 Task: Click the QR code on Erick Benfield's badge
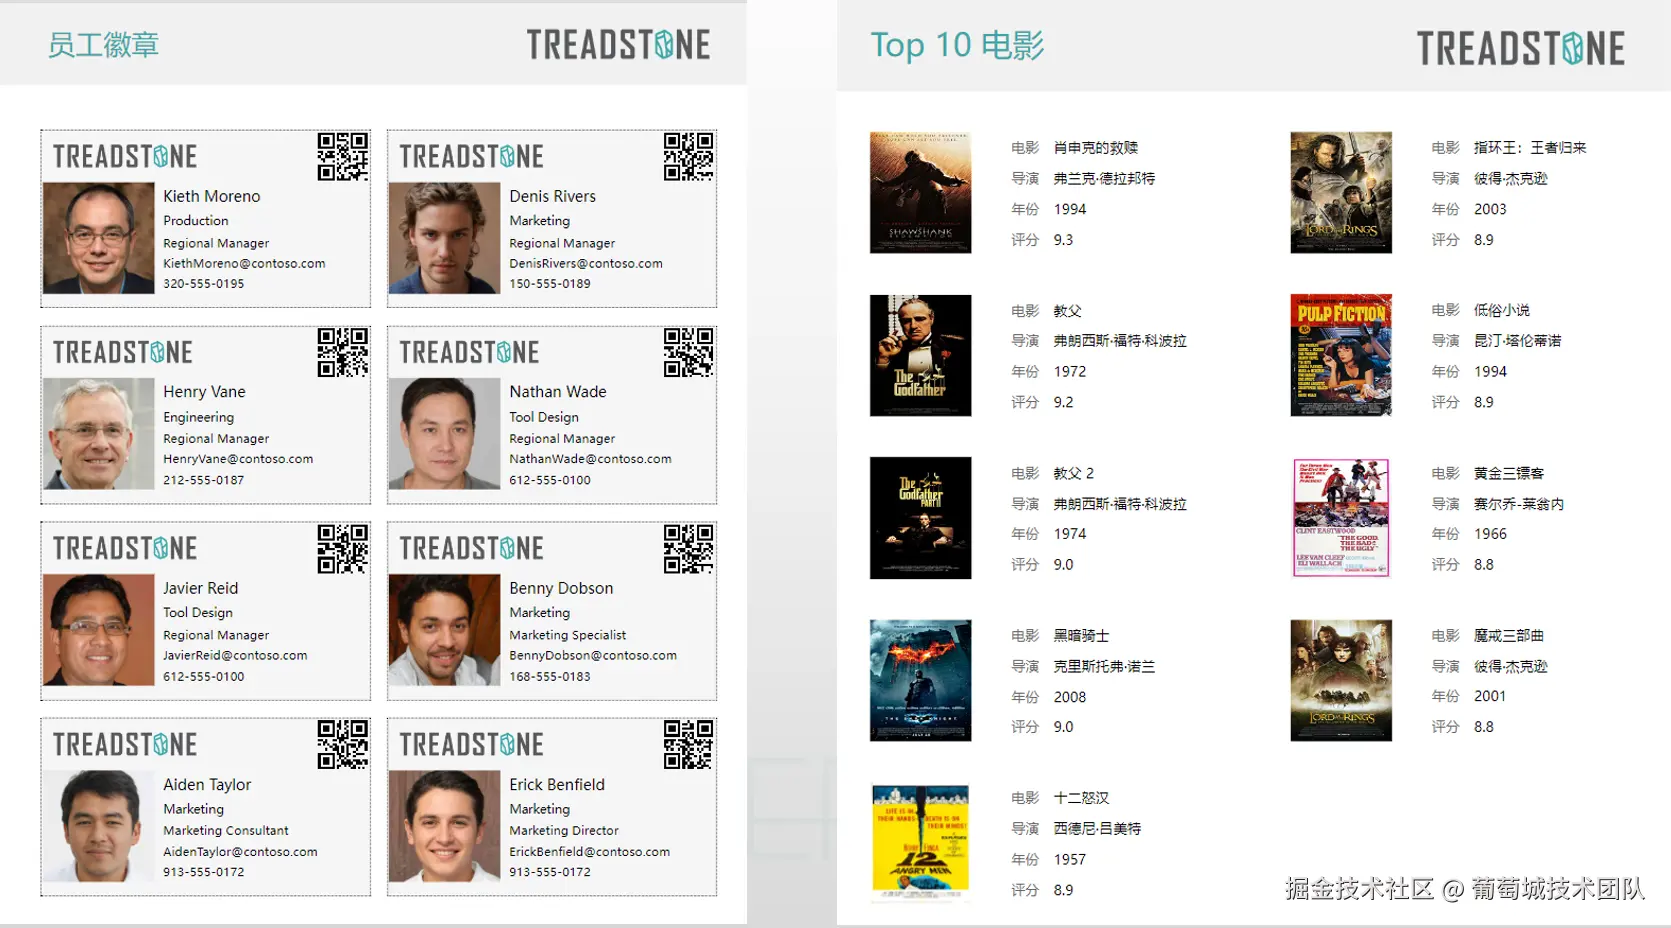(x=689, y=745)
